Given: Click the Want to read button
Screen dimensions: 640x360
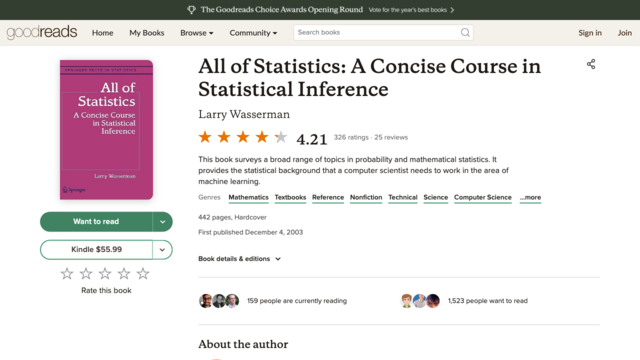Looking at the screenshot, I should coord(96,222).
